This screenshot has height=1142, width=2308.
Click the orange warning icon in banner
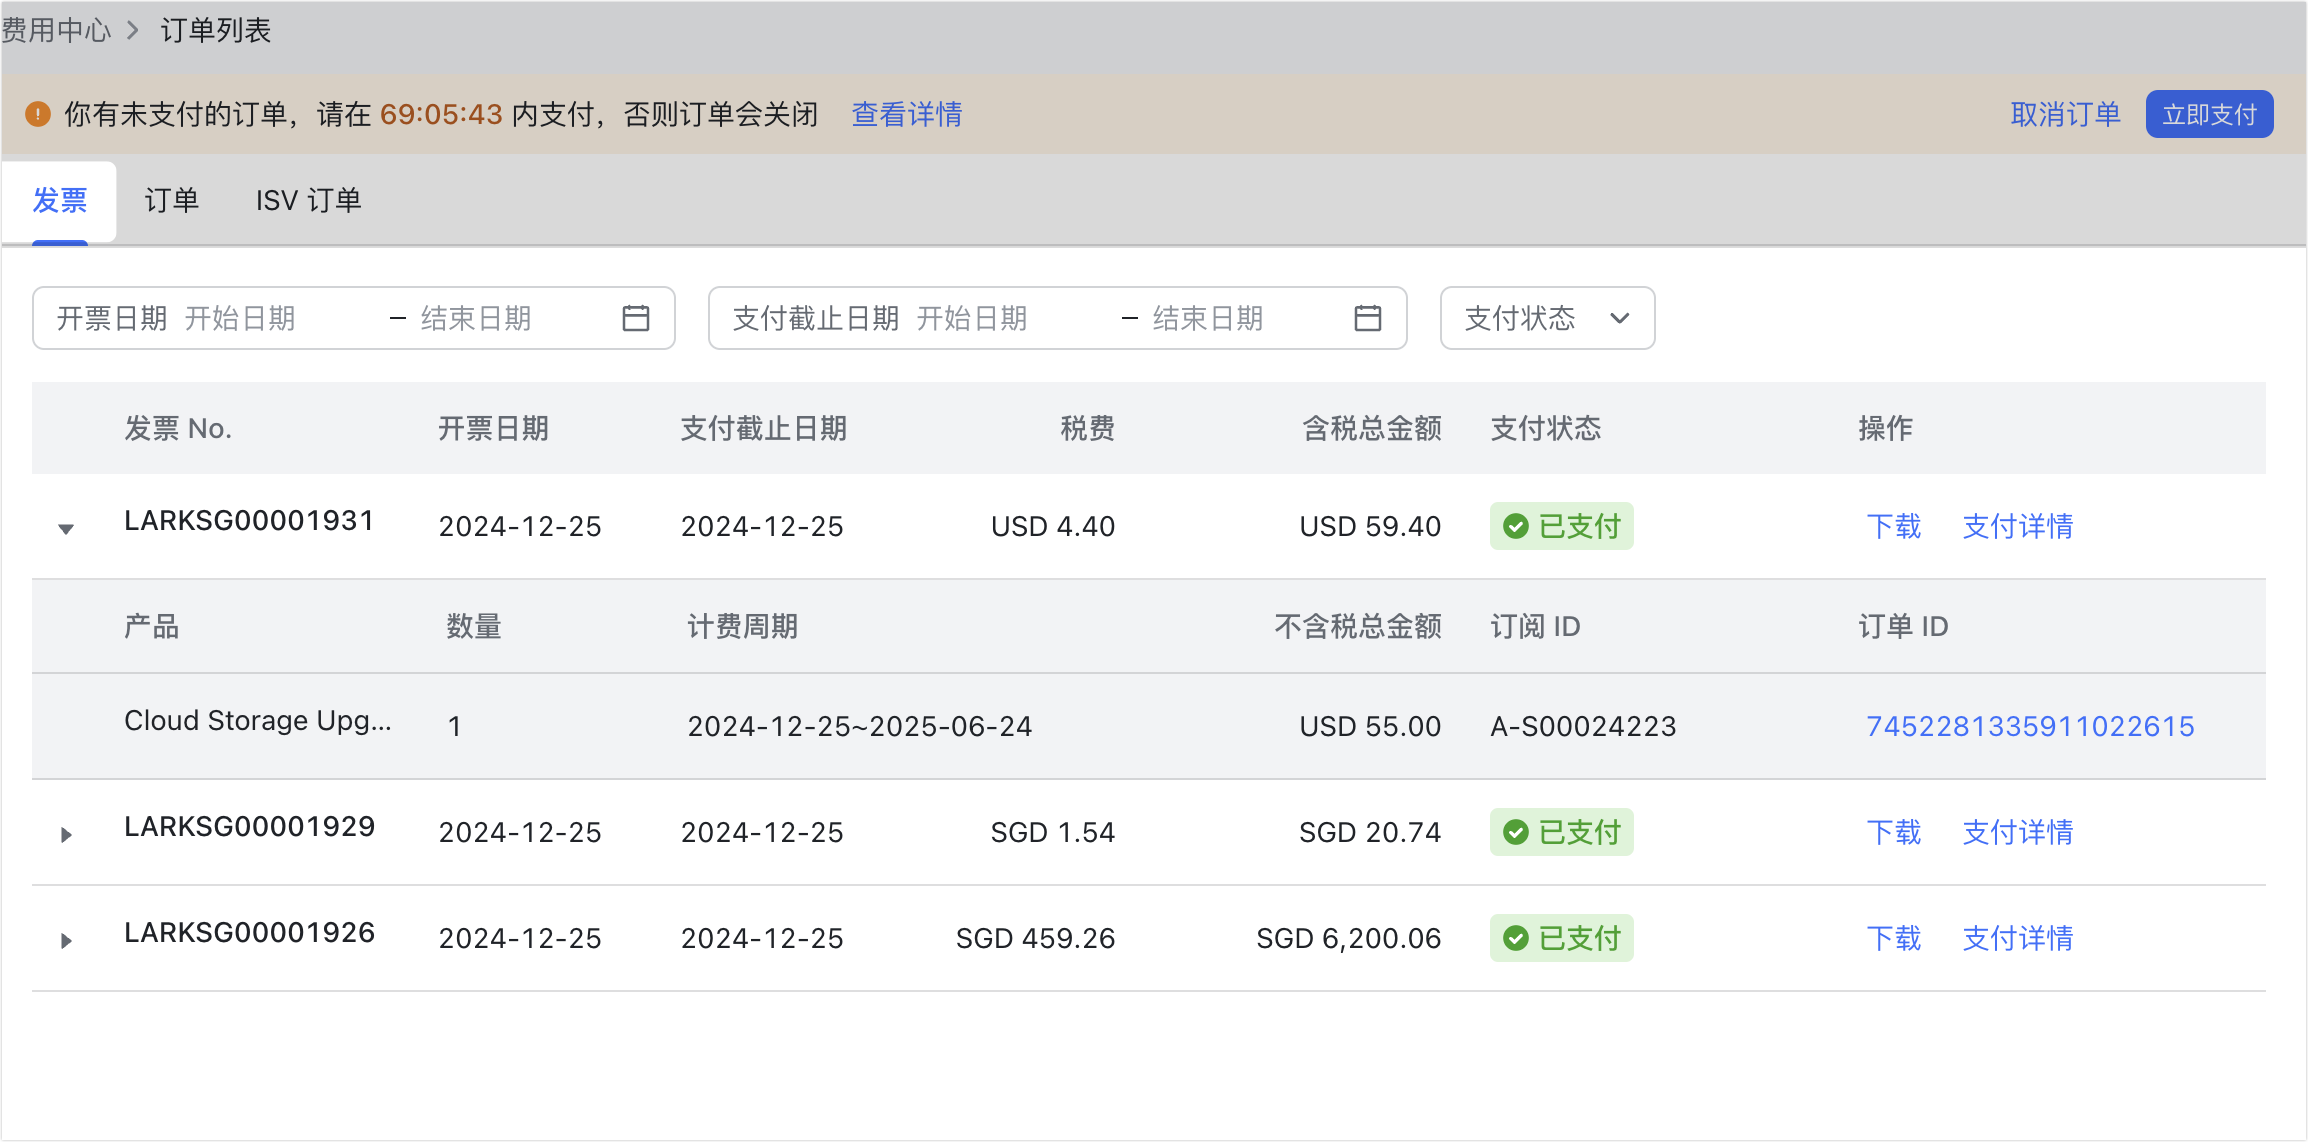(x=38, y=114)
